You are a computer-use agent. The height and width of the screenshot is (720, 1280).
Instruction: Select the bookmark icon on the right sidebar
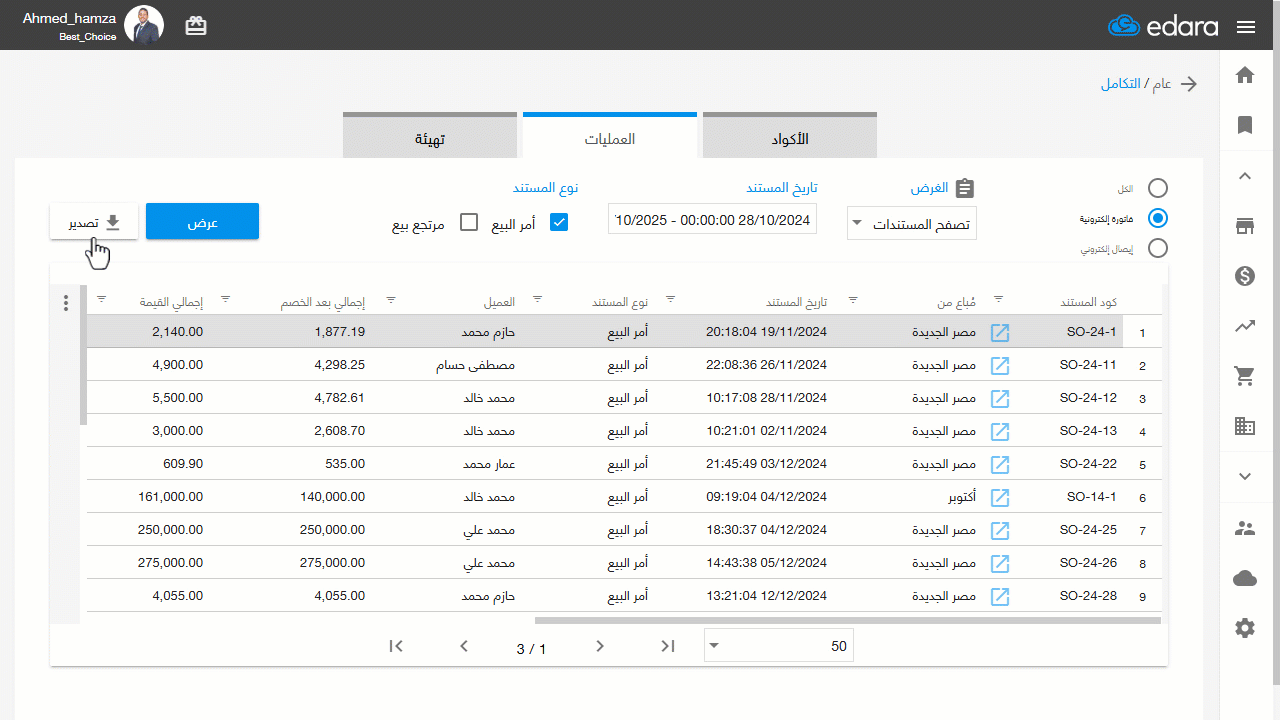click(1245, 124)
